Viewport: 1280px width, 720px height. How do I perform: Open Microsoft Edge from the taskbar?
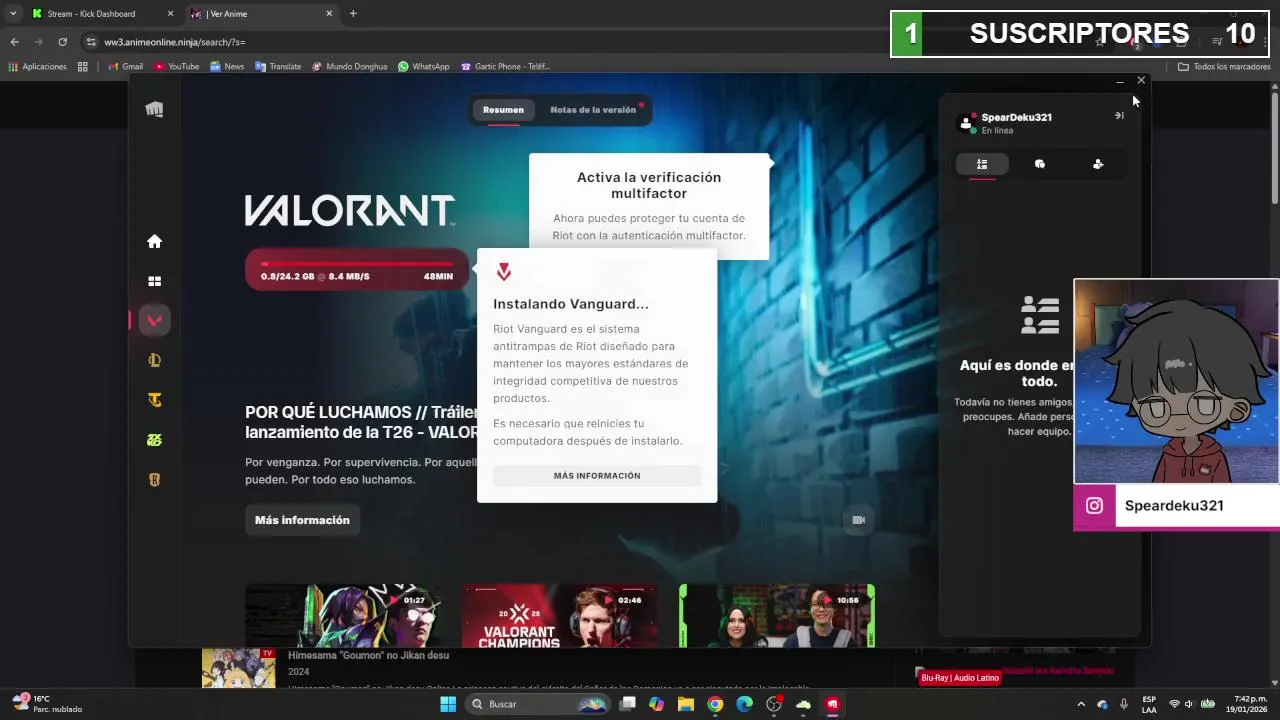tap(744, 704)
